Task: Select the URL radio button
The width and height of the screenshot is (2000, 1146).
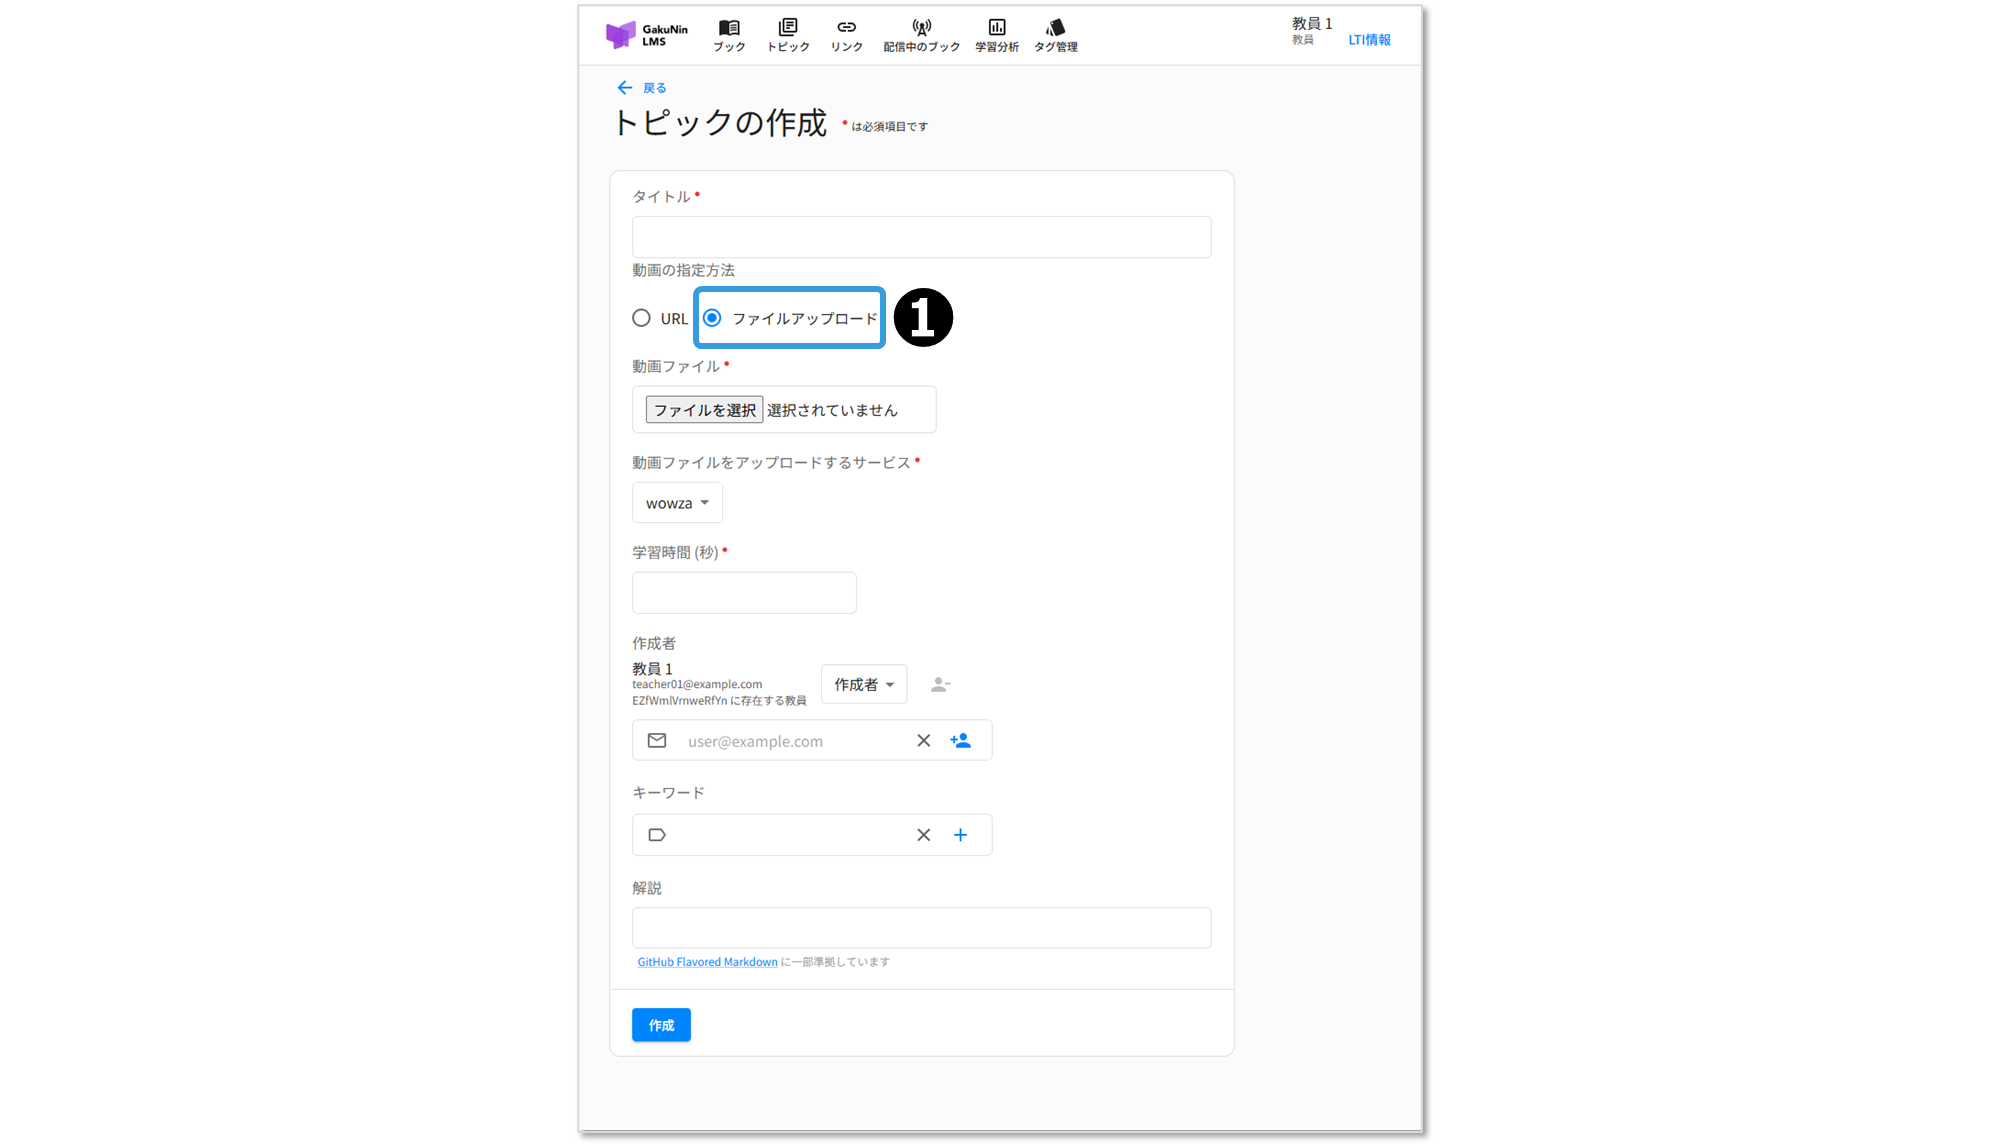Action: click(641, 318)
